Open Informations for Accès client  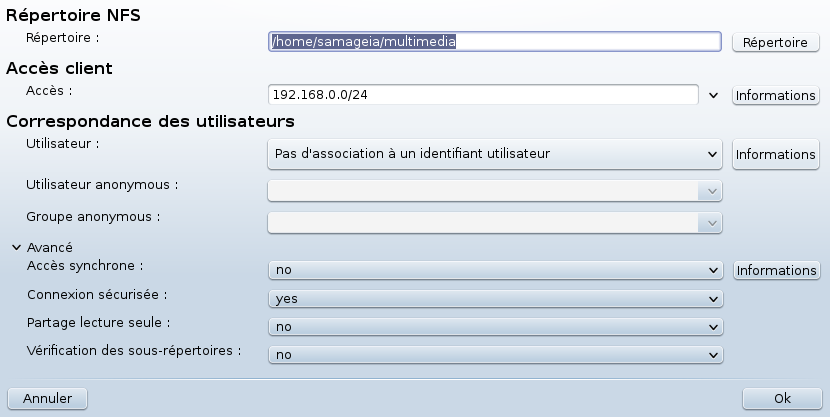[775, 95]
